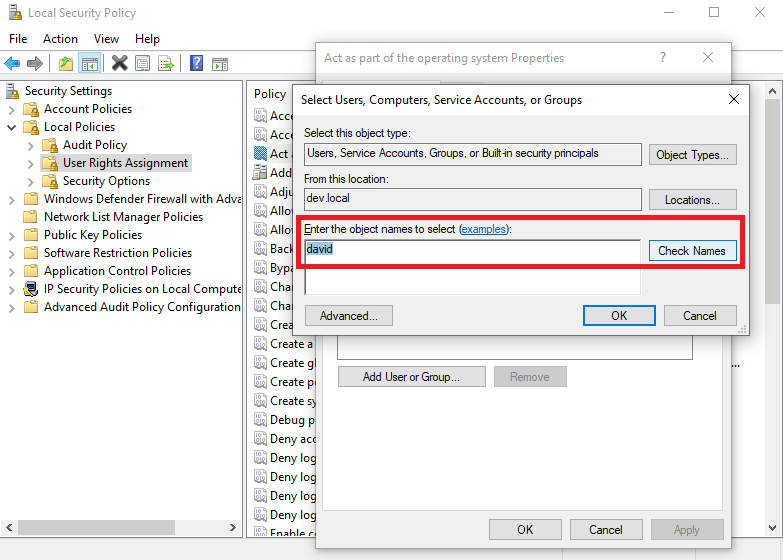Viewport: 783px width, 560px height.
Task: Open the Action menu
Action: (60, 39)
